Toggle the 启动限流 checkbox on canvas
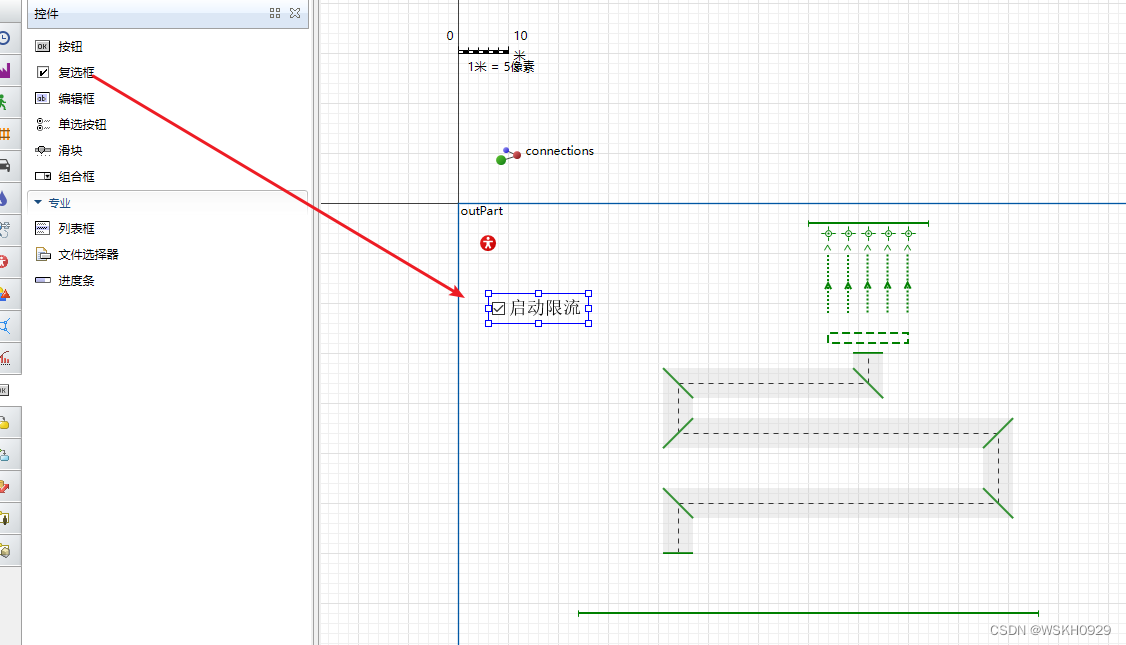The height and width of the screenshot is (645, 1126). point(499,309)
